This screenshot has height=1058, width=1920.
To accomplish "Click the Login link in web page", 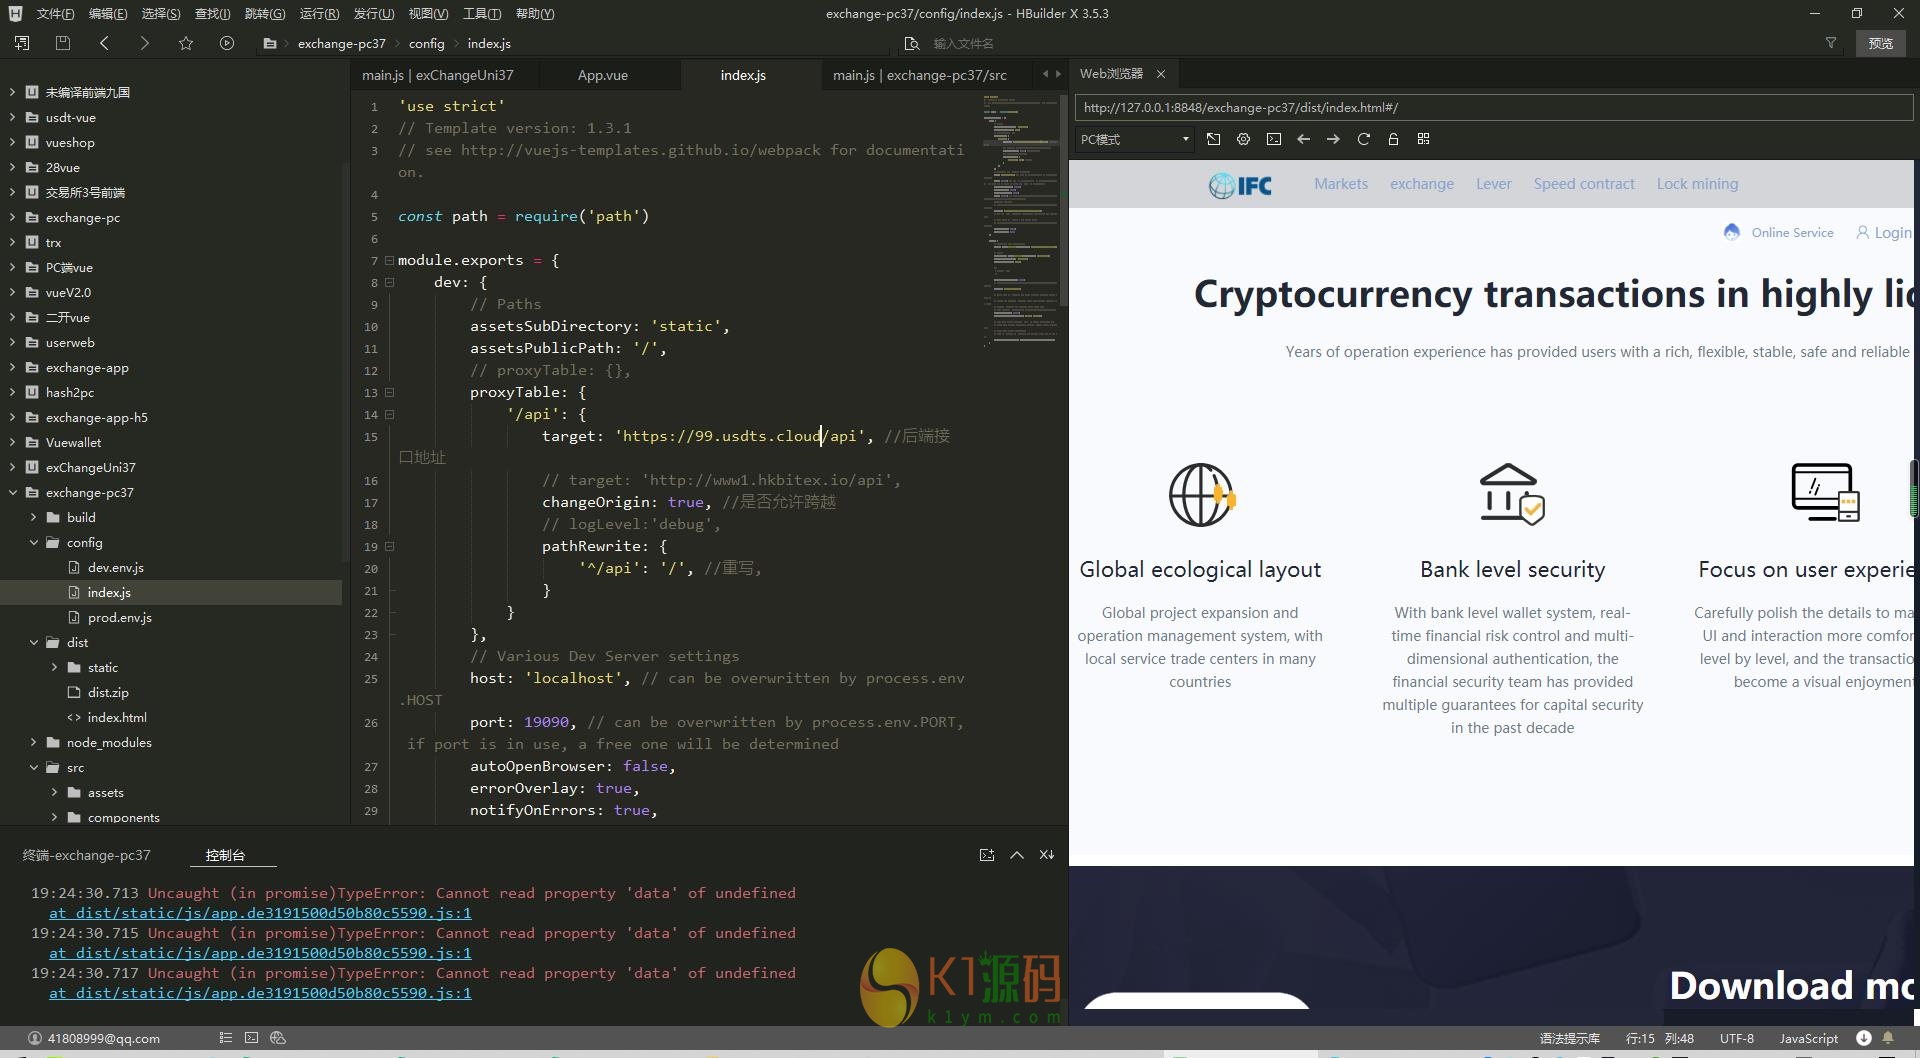I will [x=1884, y=232].
